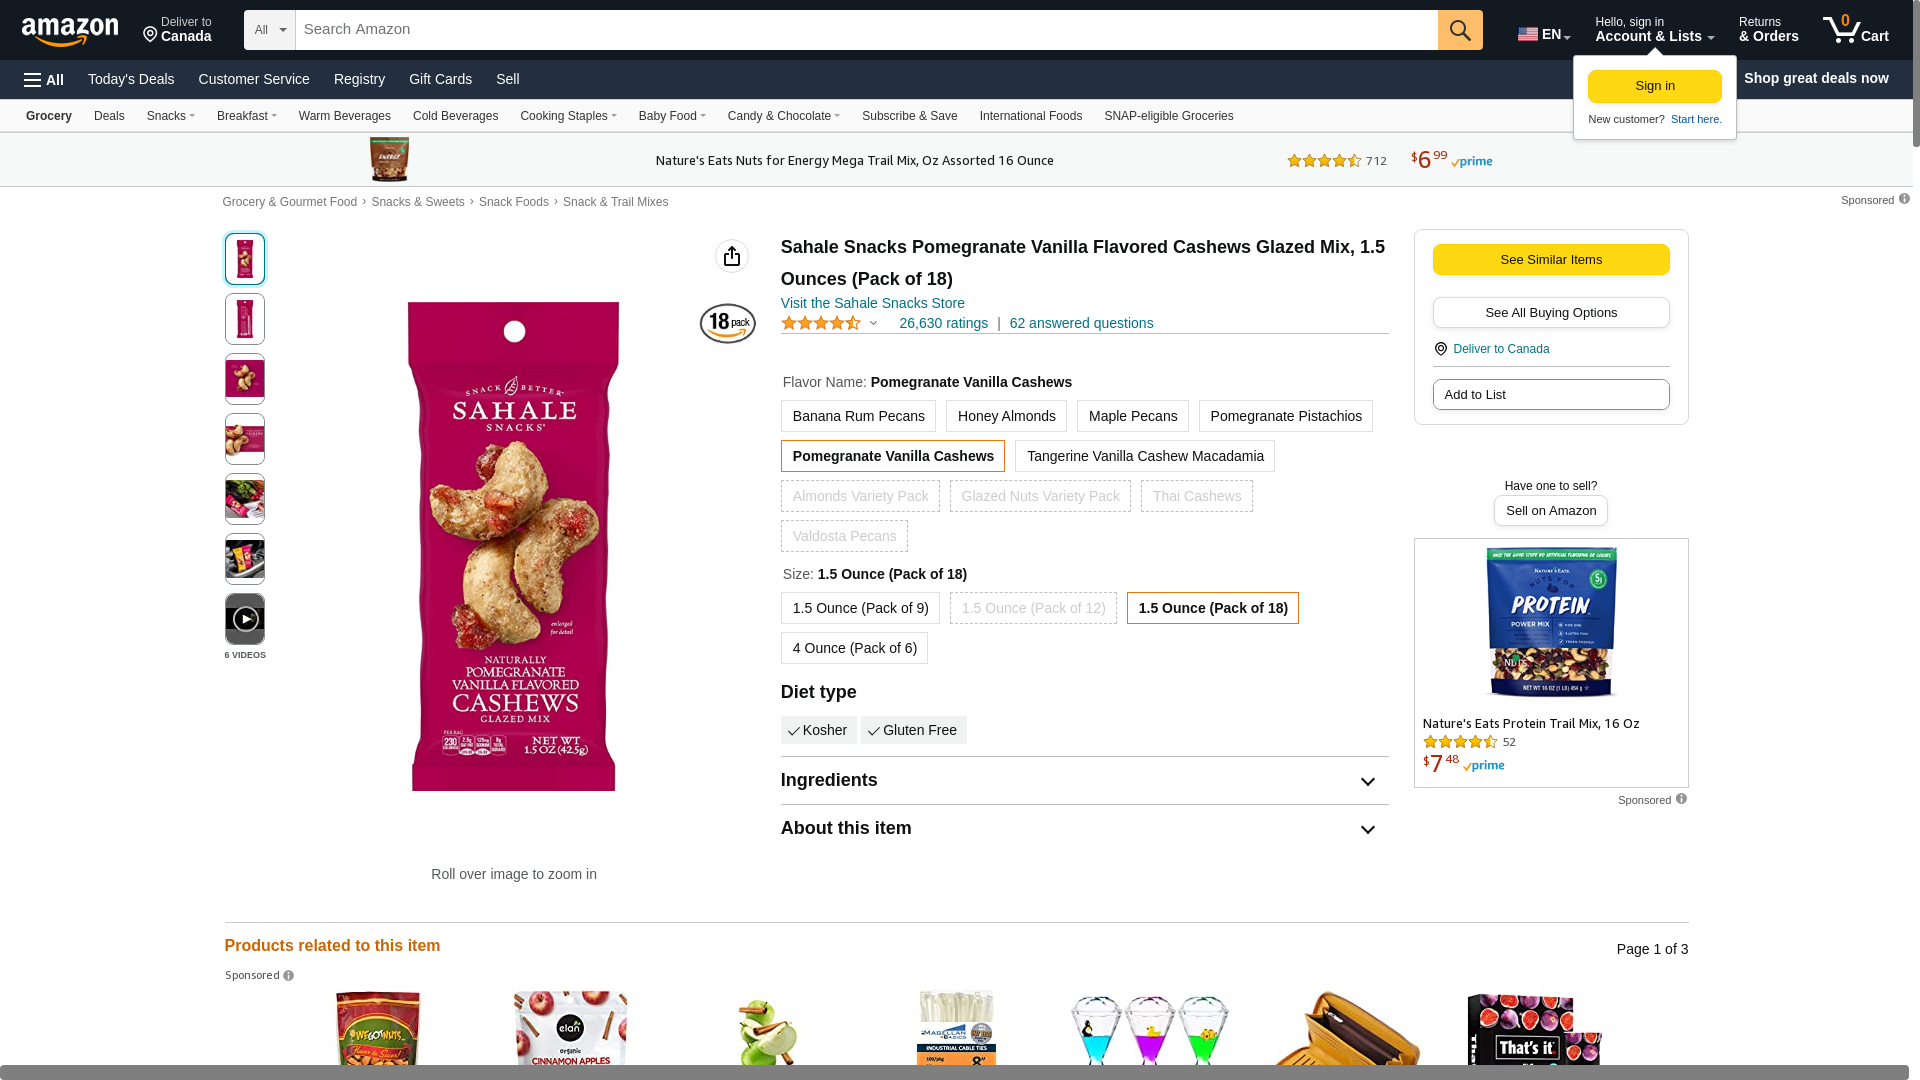
Task: Click the See Similar Items button
Action: point(1550,260)
